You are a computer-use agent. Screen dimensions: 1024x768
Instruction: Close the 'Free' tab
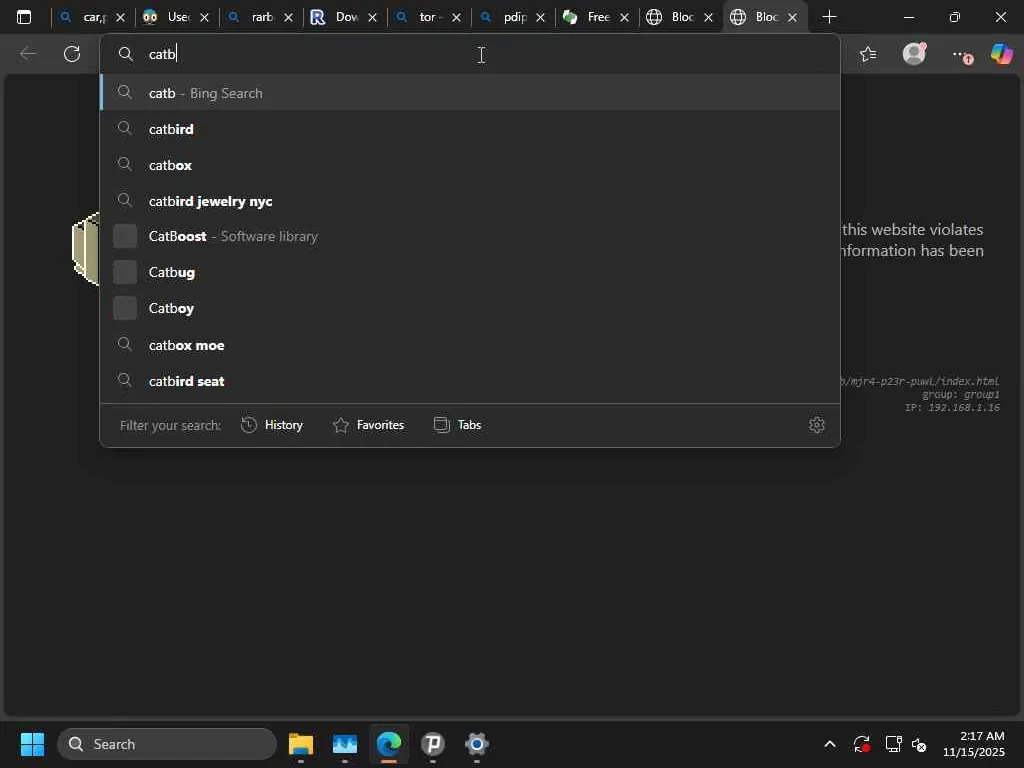(624, 18)
